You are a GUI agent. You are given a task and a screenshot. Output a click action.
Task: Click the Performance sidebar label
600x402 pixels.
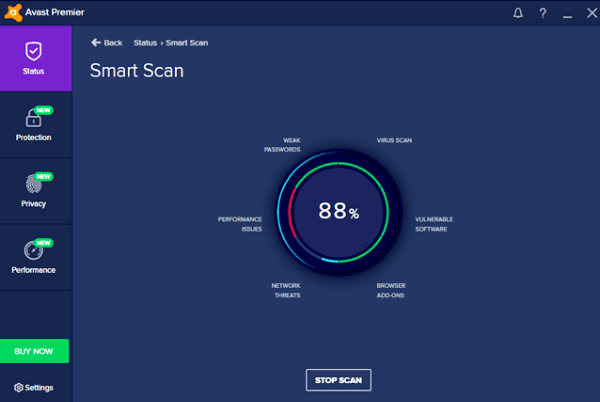pyautogui.click(x=33, y=270)
